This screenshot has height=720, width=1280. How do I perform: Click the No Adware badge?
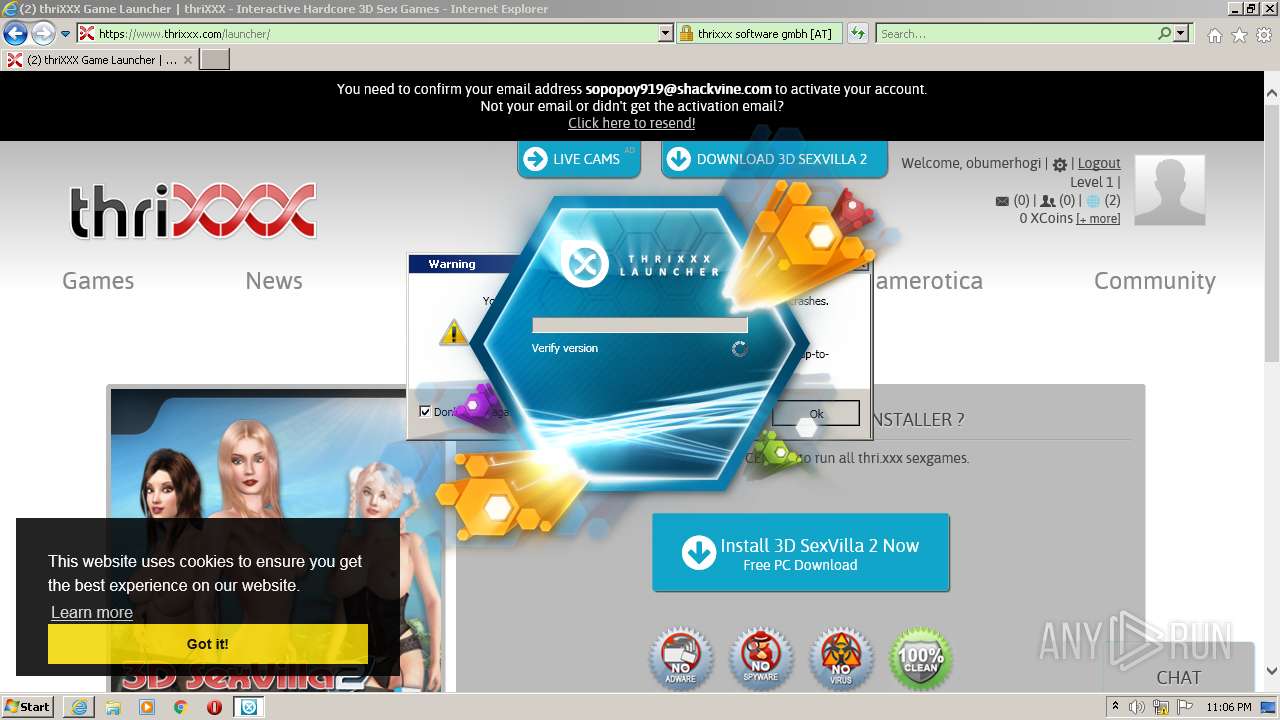[x=681, y=660]
